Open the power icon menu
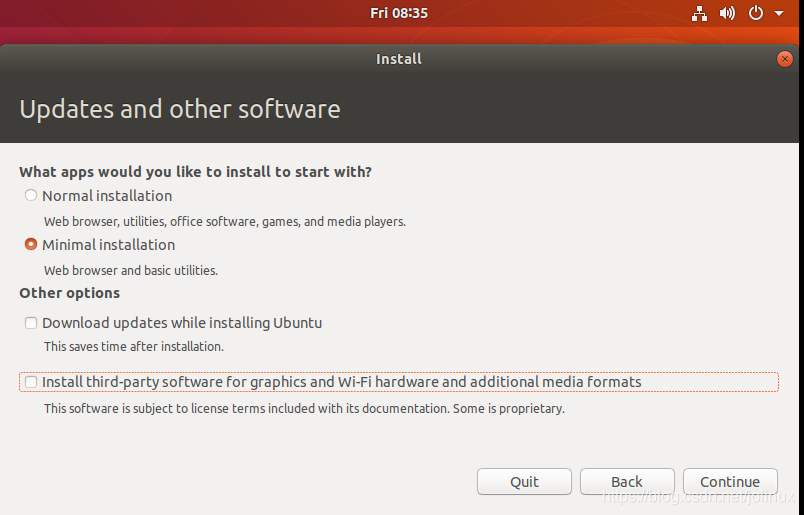 click(756, 13)
